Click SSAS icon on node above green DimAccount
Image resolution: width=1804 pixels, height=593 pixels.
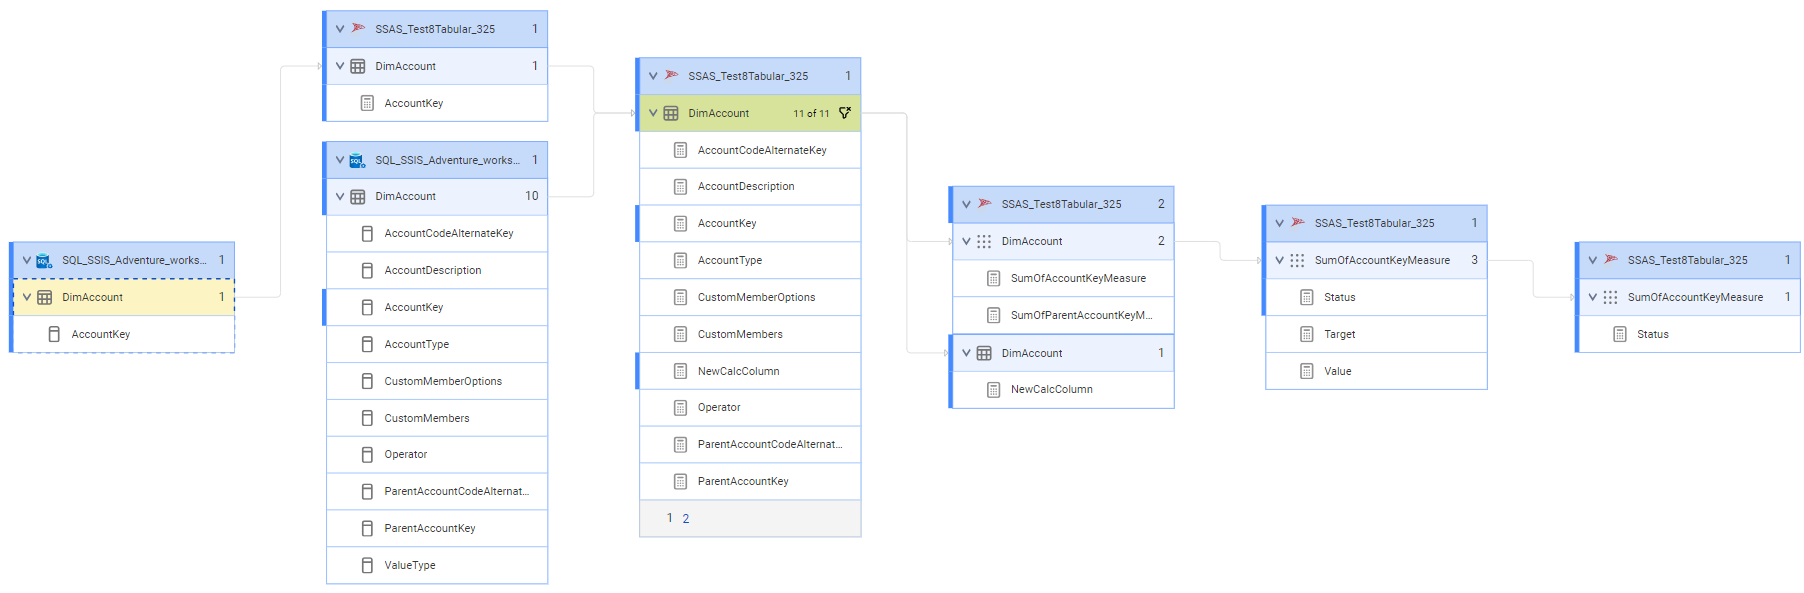point(671,76)
